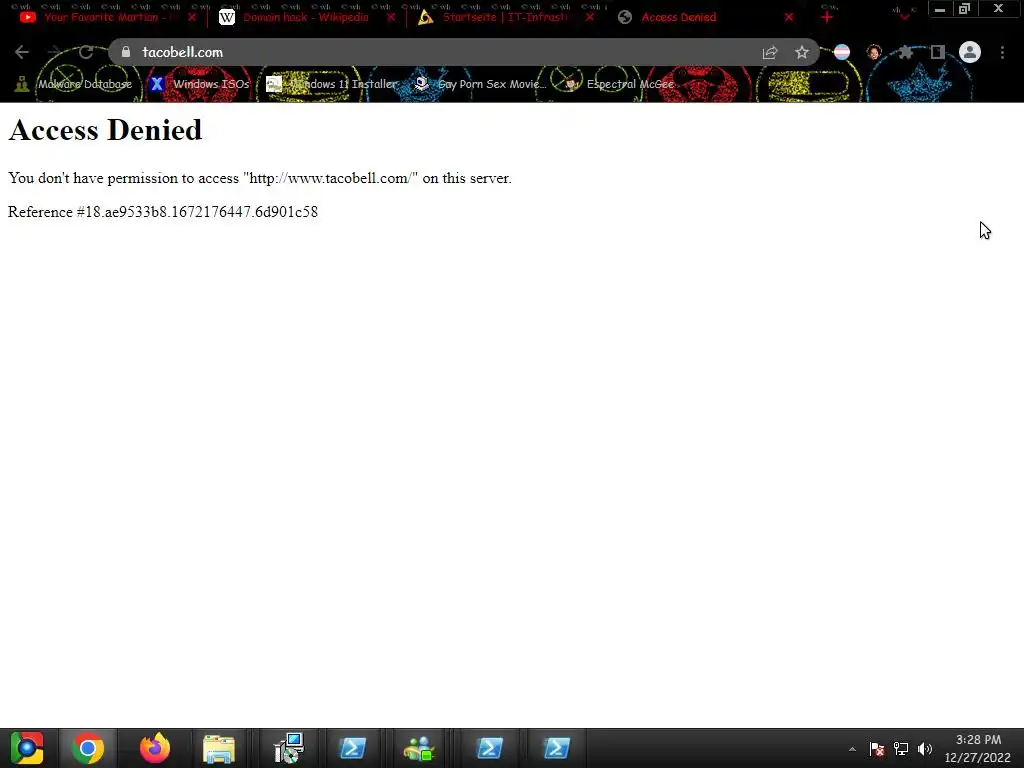This screenshot has width=1024, height=768.
Task: Click the Access Denied heading
Action: [105, 129]
